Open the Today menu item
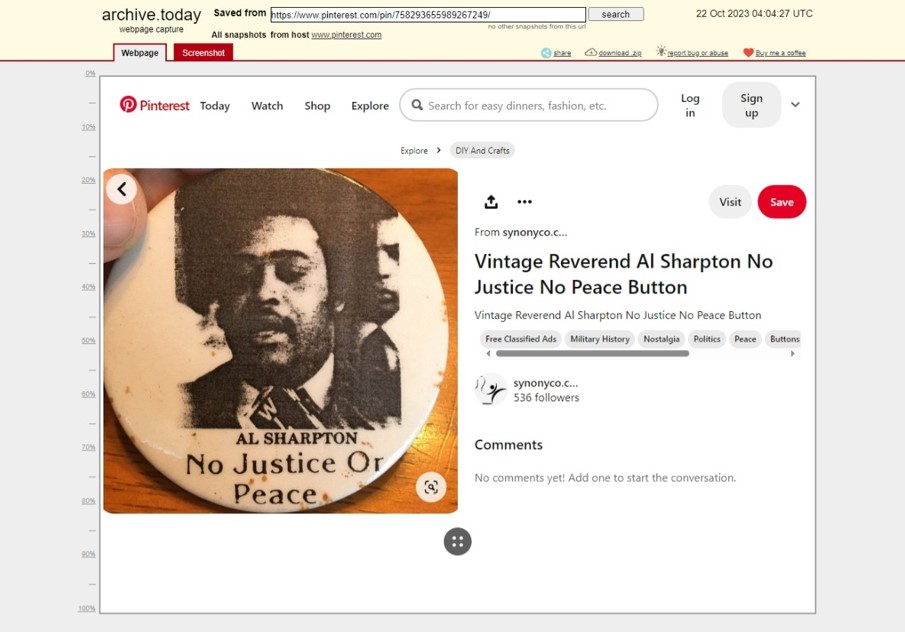The image size is (905, 632). click(x=215, y=106)
